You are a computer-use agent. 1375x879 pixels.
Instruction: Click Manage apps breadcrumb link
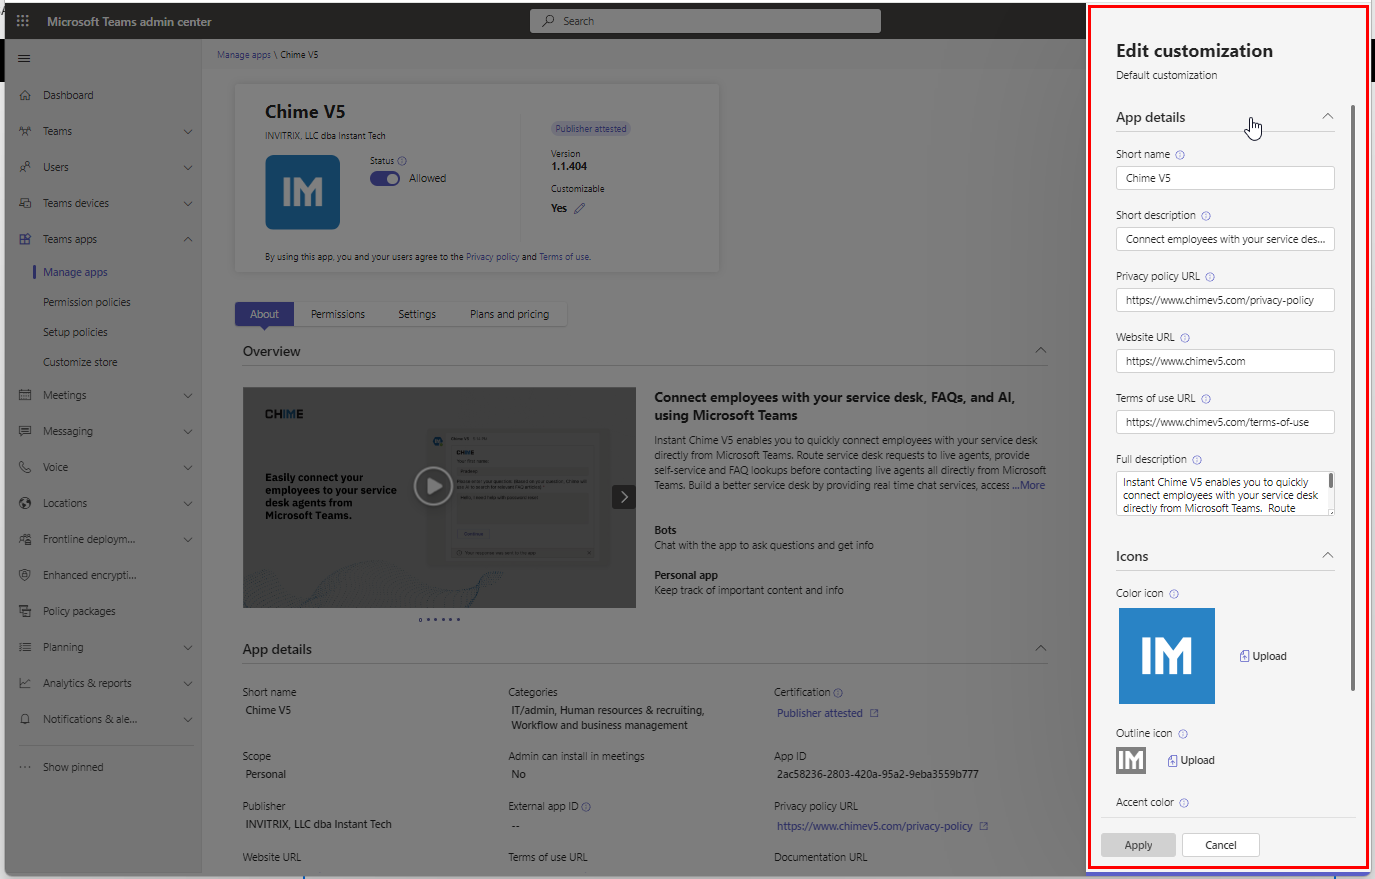(x=244, y=55)
